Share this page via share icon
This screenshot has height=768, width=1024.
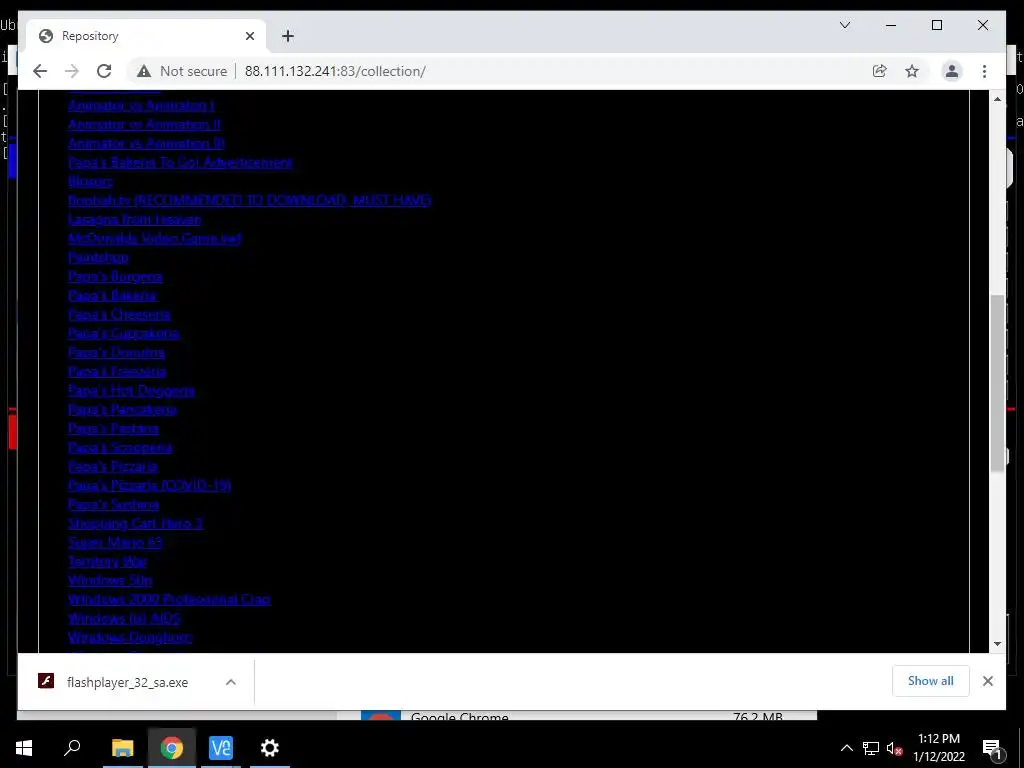(880, 71)
